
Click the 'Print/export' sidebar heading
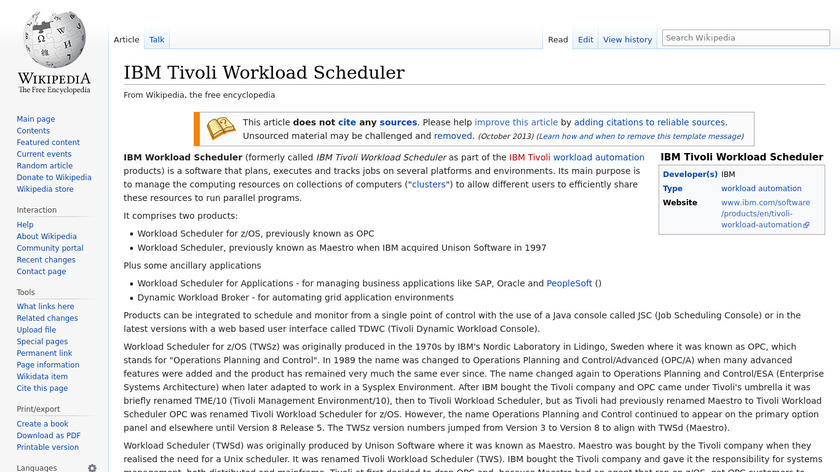click(38, 409)
